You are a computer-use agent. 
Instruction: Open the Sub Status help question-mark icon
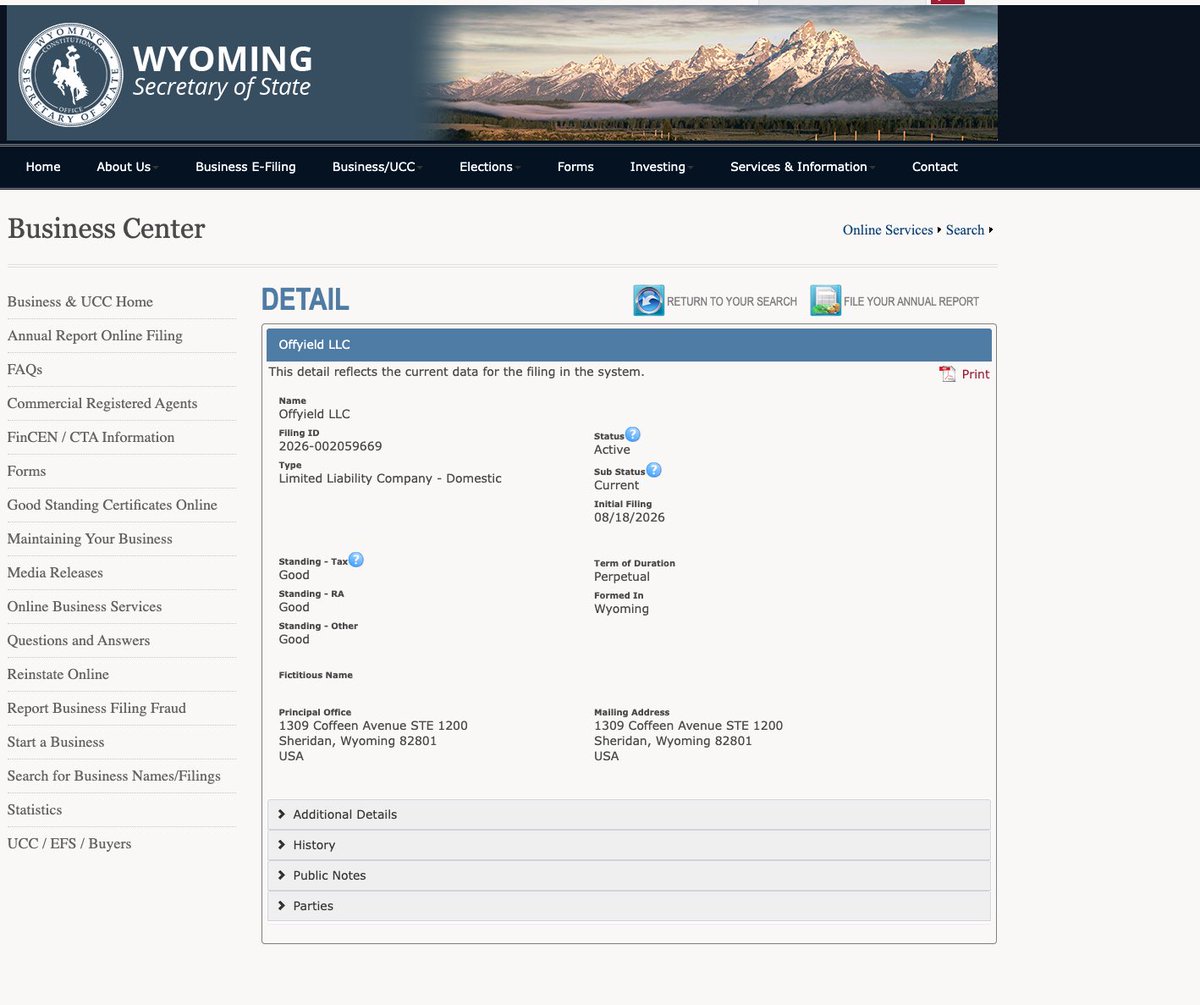(x=653, y=470)
